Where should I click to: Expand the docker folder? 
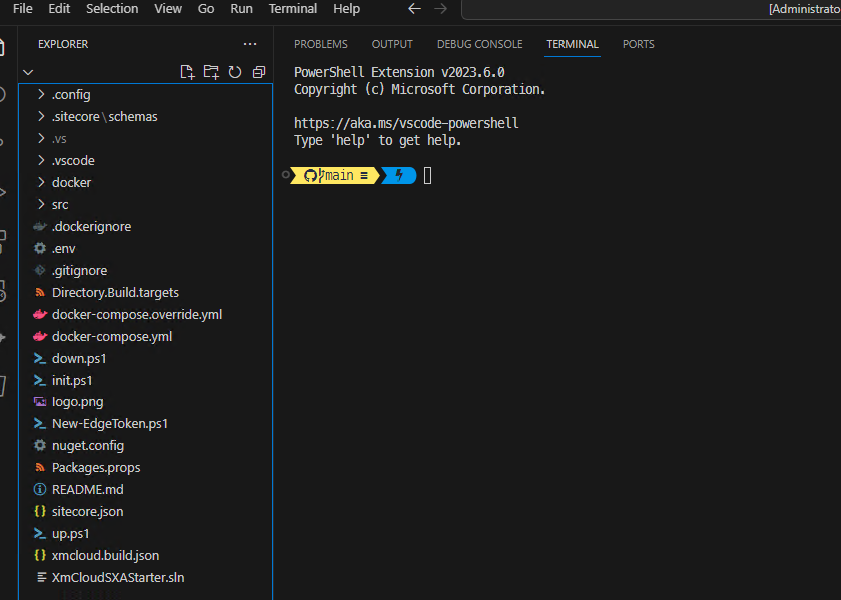click(41, 182)
